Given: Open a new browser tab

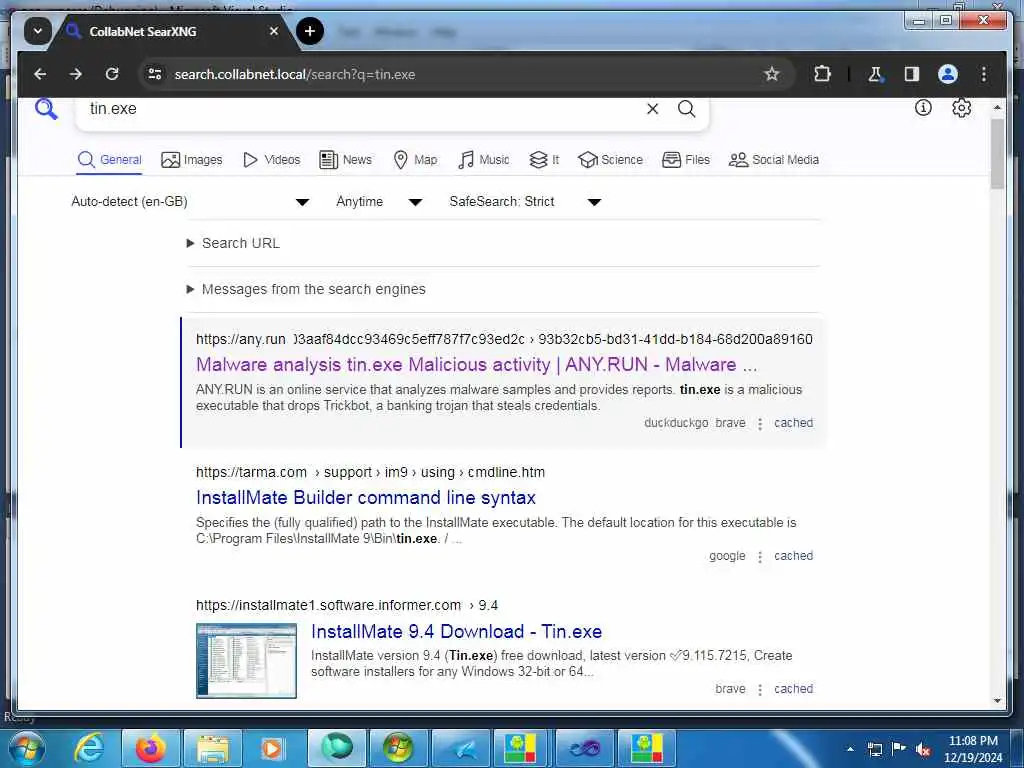Looking at the screenshot, I should coord(310,31).
